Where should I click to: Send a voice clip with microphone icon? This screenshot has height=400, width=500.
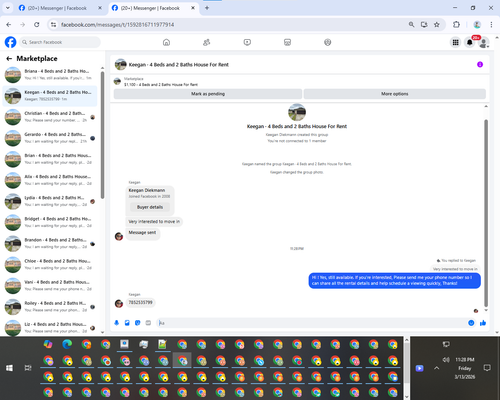[x=116, y=323]
